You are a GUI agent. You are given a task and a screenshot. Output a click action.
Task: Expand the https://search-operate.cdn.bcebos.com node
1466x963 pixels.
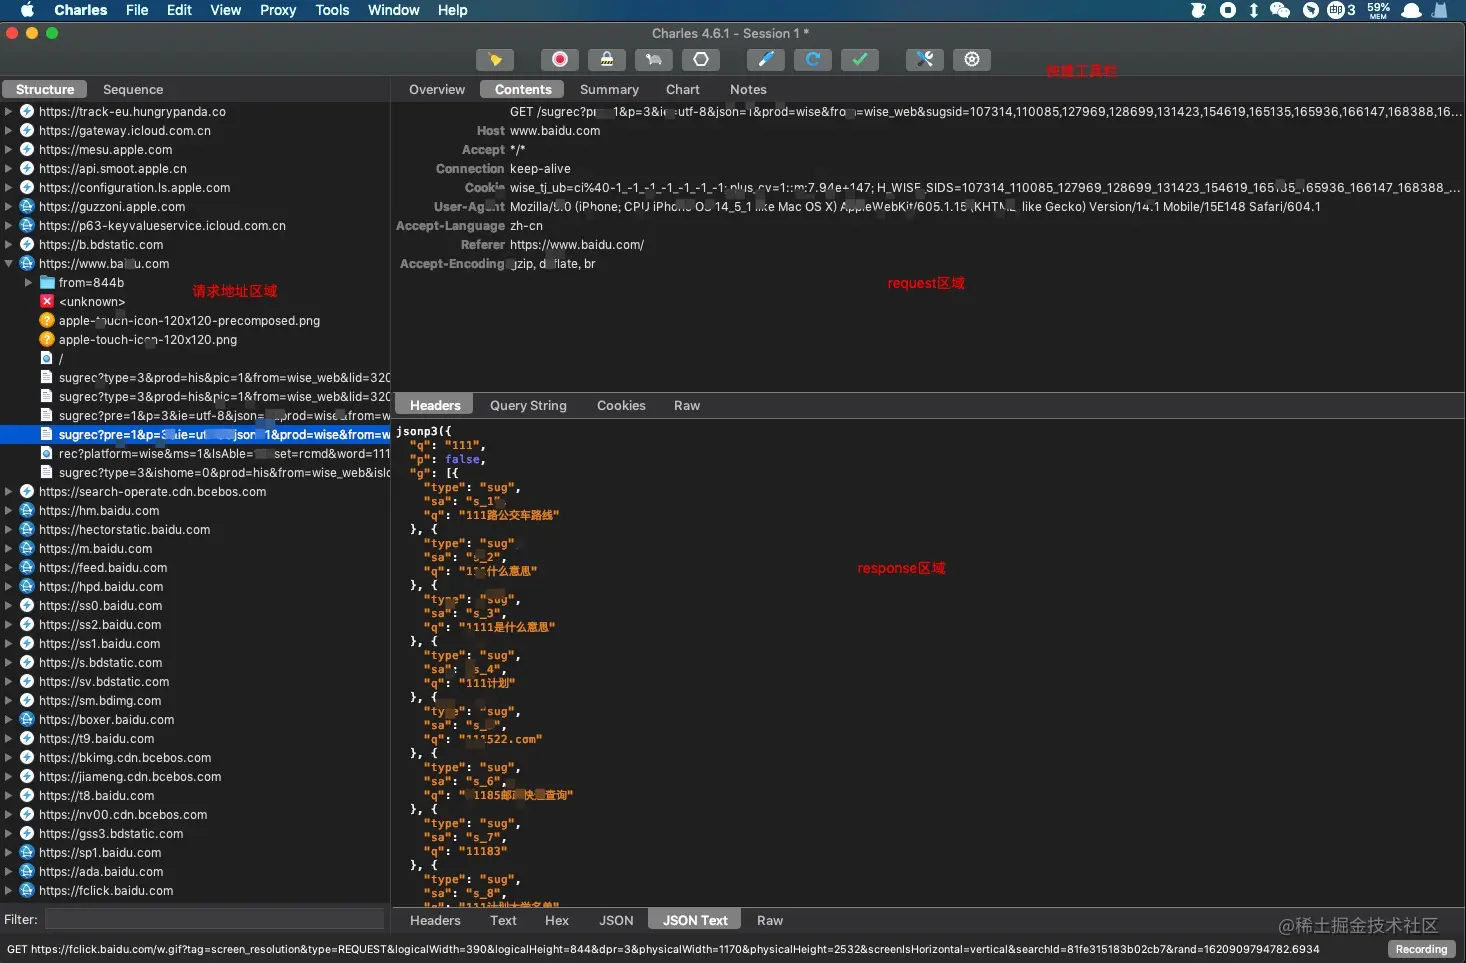coord(9,491)
